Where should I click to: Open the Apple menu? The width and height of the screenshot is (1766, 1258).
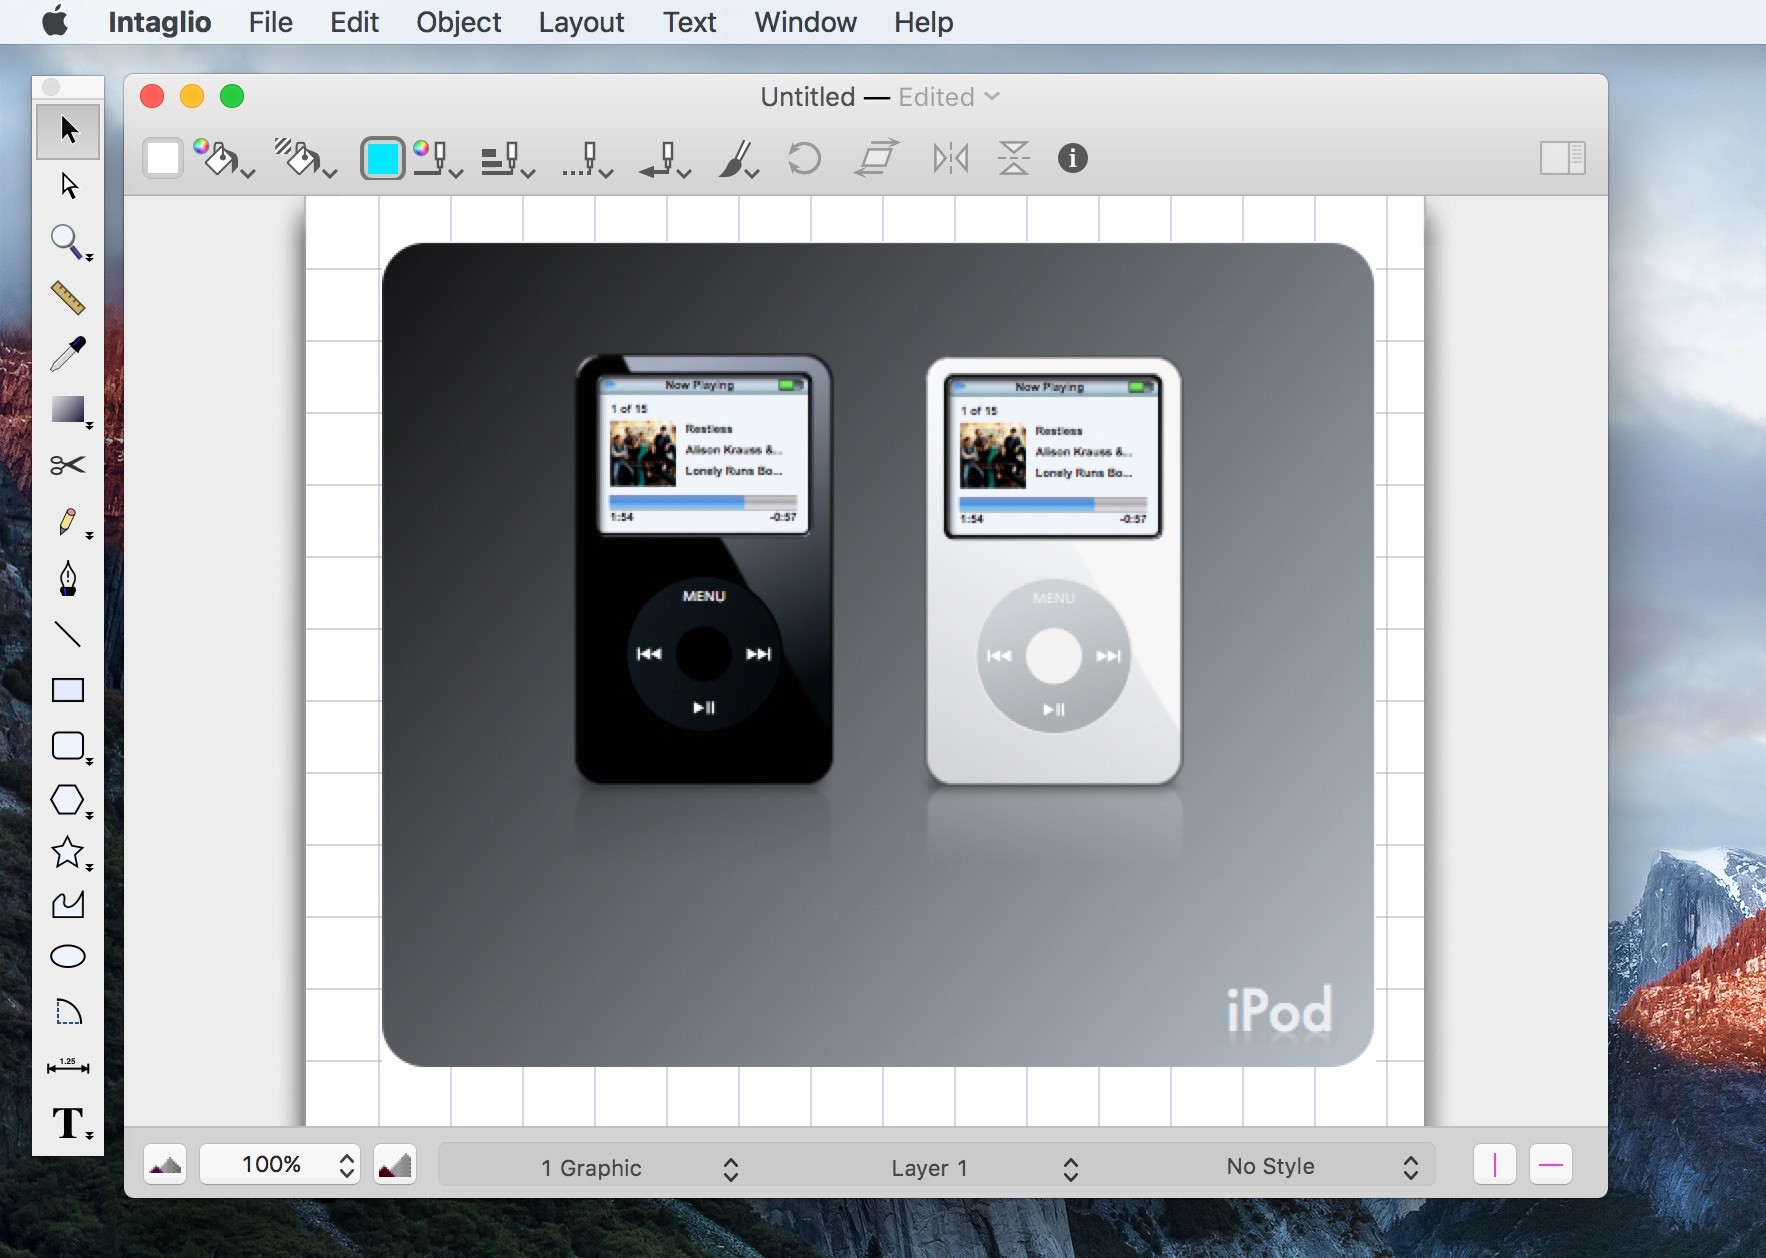click(55, 21)
